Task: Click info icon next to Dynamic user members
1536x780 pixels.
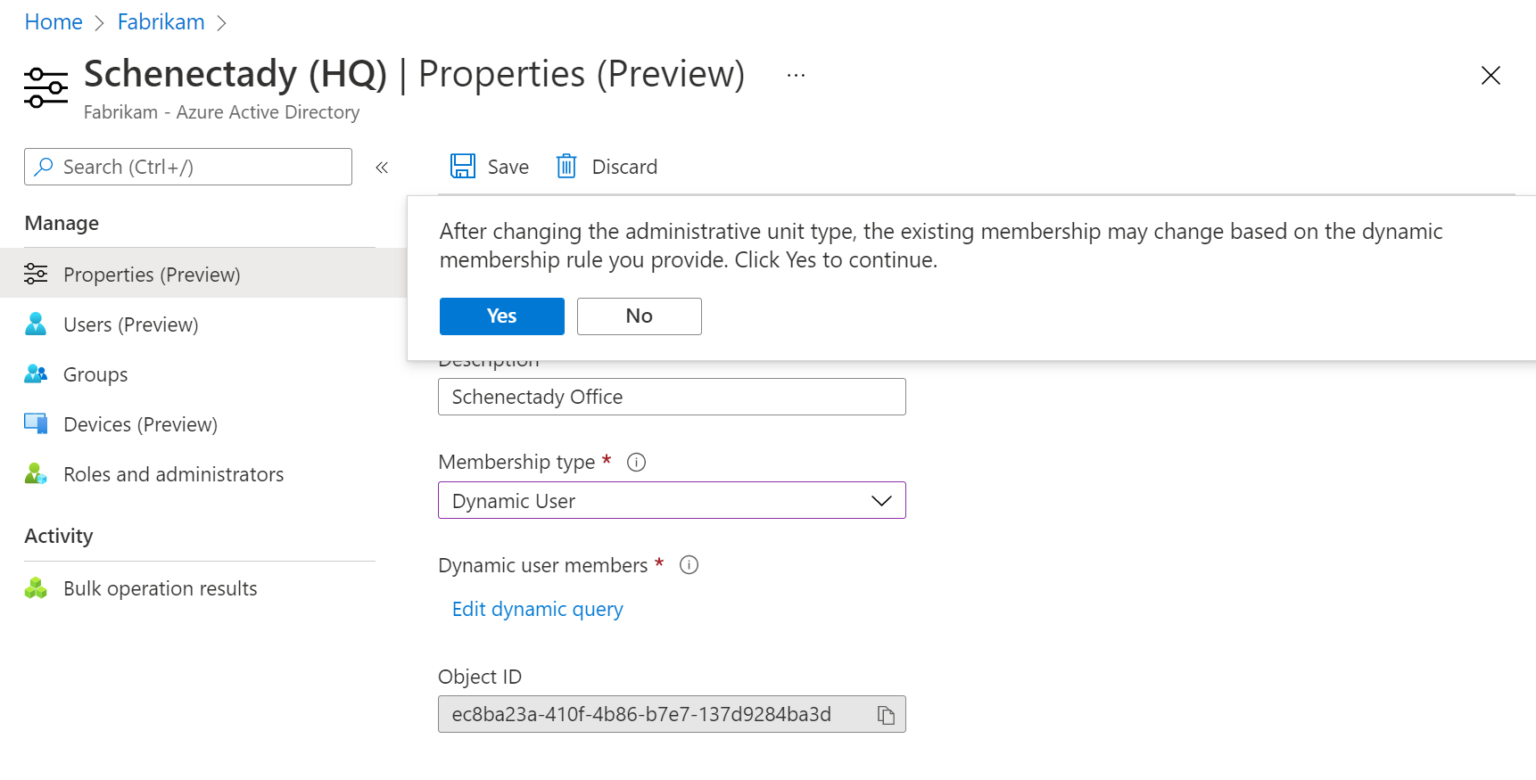Action: [688, 565]
